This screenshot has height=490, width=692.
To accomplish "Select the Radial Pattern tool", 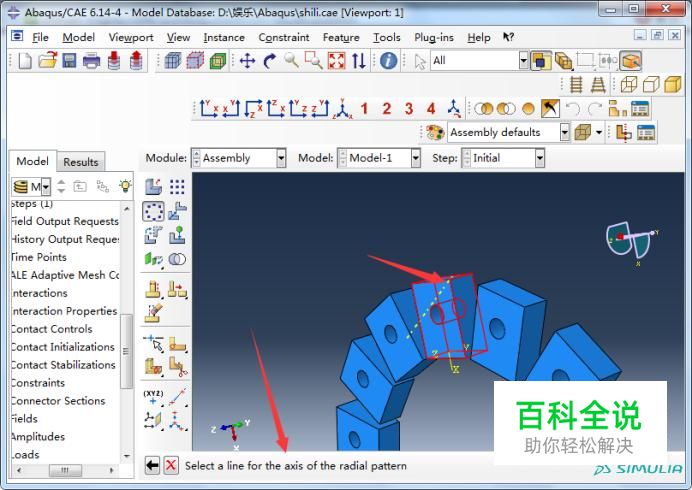I will [x=153, y=211].
